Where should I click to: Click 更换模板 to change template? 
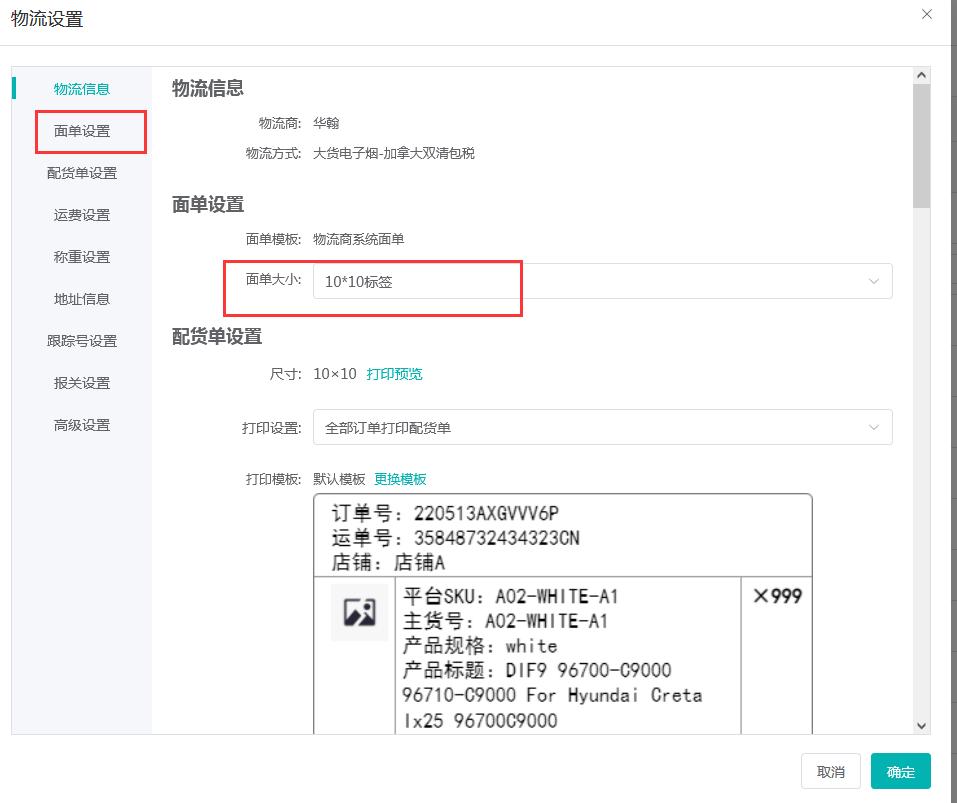[400, 479]
